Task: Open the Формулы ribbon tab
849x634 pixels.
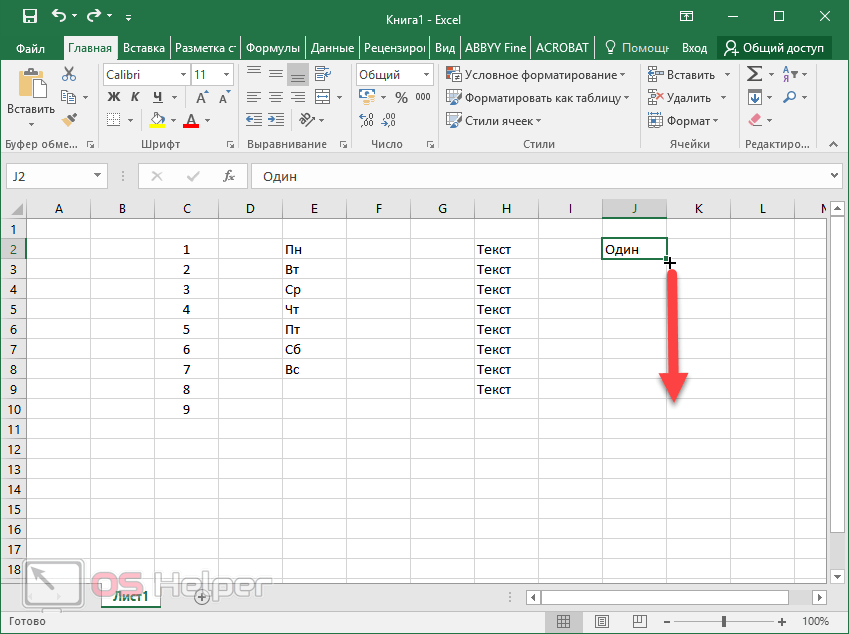Action: tap(273, 47)
